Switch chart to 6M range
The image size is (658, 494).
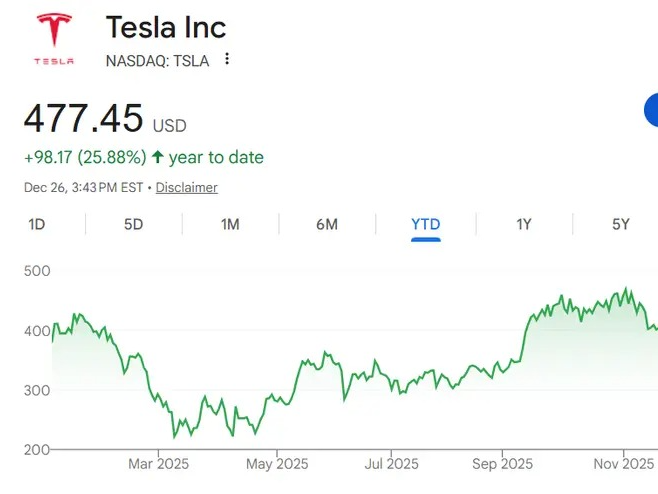click(327, 224)
